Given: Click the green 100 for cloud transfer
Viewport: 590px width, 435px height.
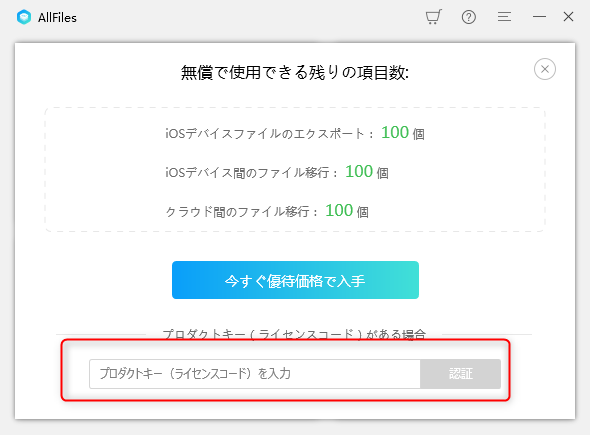Looking at the screenshot, I should click(x=339, y=210).
